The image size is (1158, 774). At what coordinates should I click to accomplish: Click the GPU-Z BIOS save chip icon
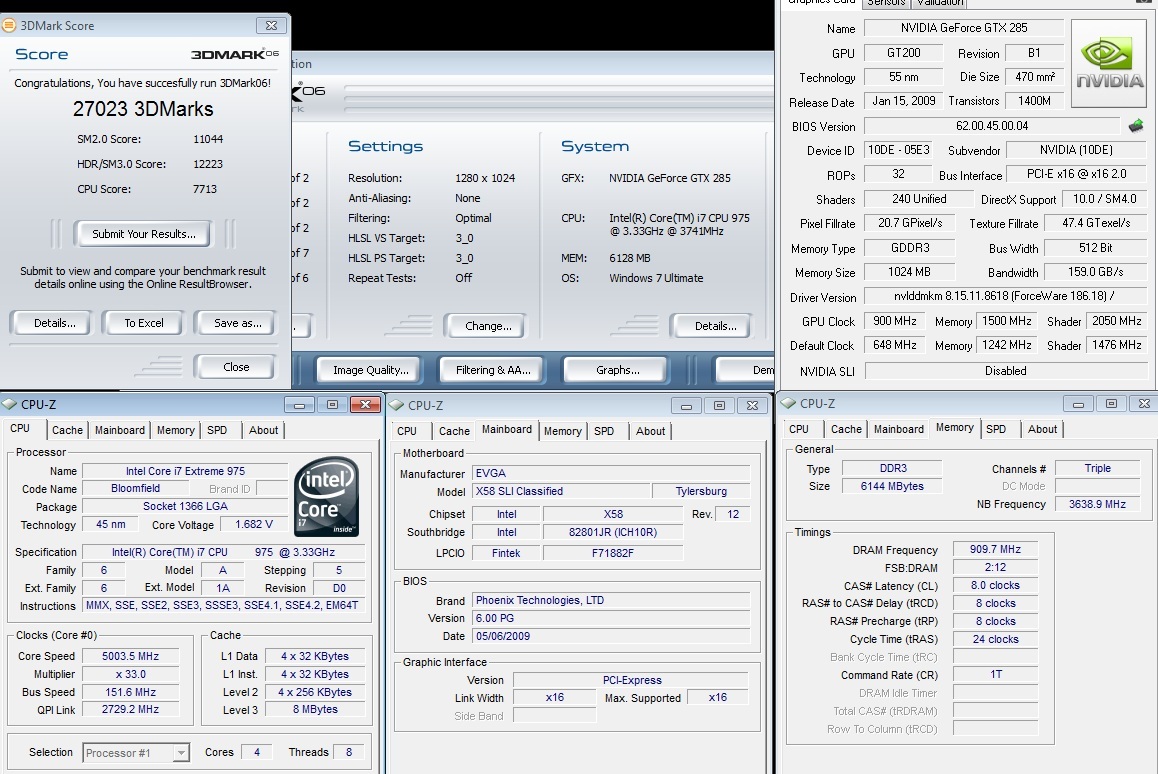[1136, 126]
